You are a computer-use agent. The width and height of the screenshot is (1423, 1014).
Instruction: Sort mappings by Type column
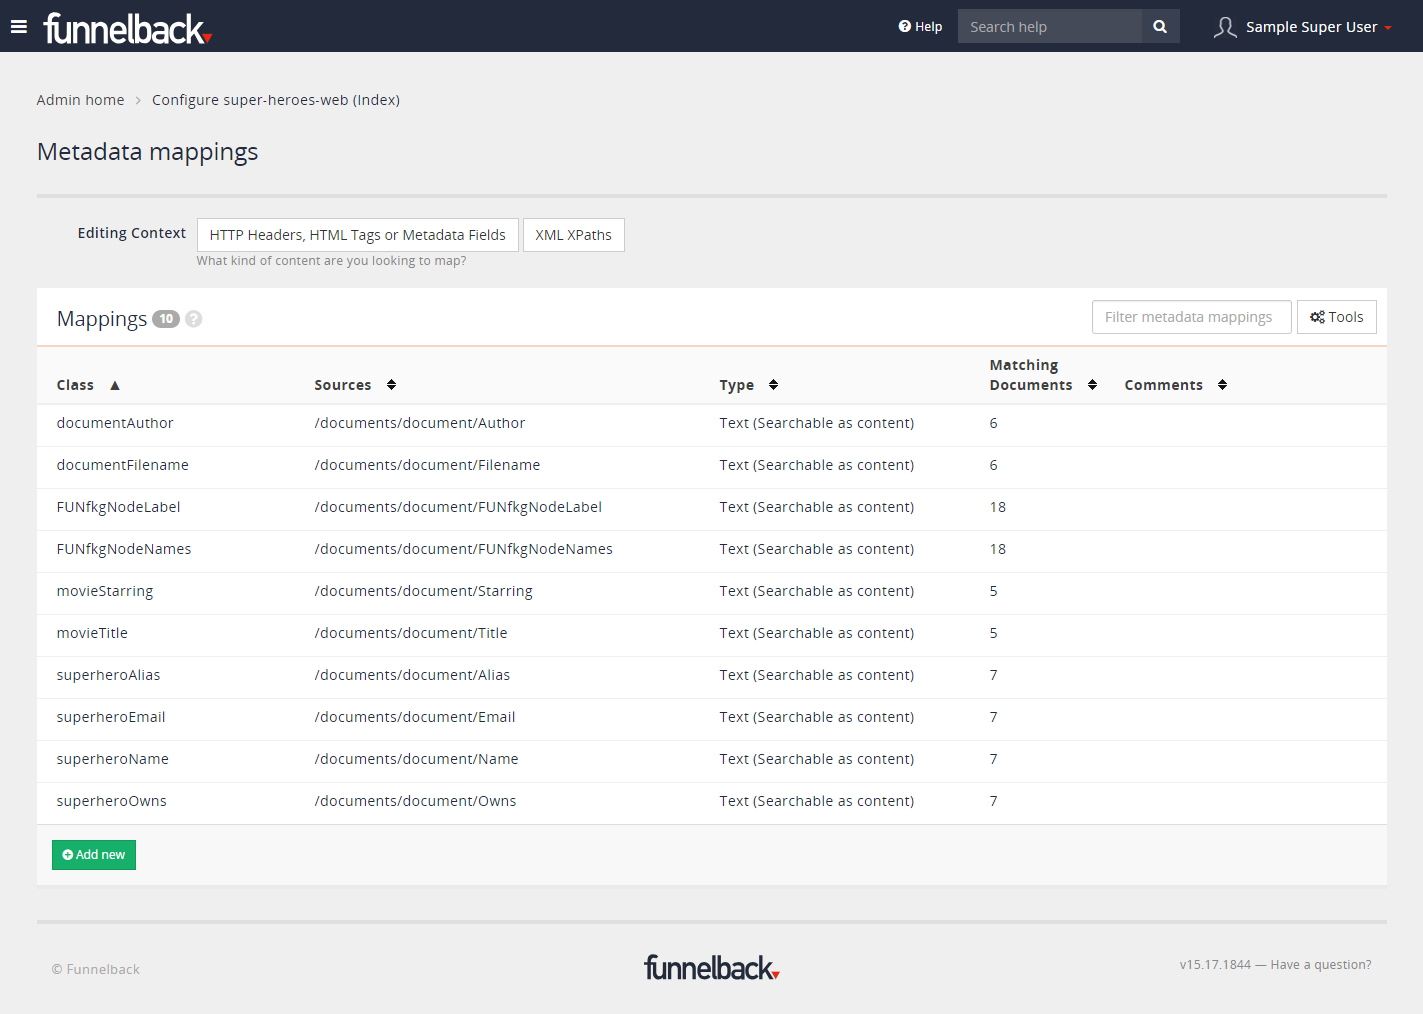pos(773,385)
